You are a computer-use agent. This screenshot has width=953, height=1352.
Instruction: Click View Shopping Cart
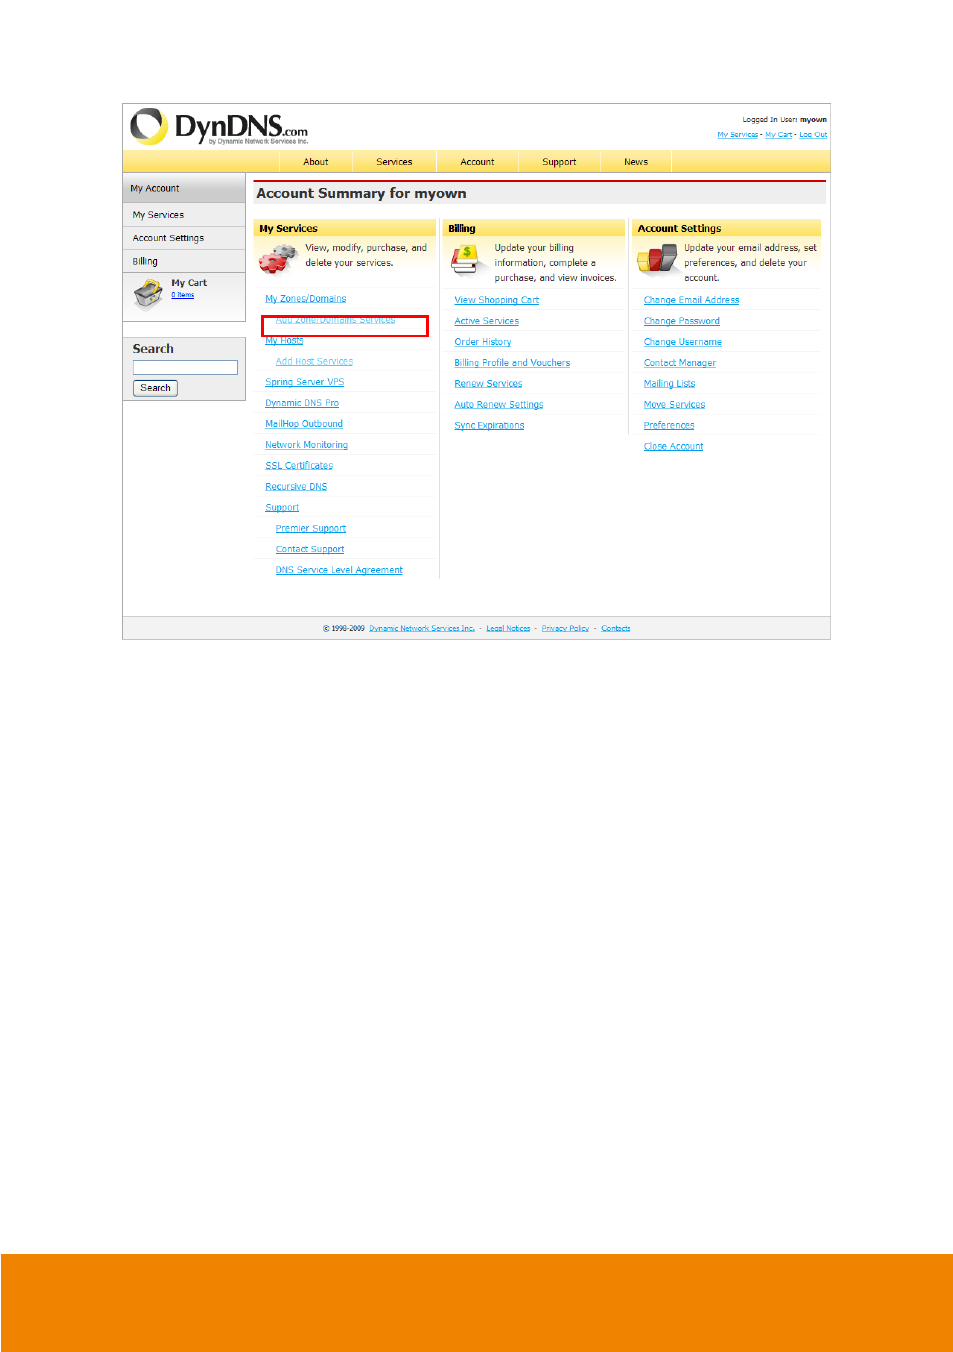click(497, 300)
